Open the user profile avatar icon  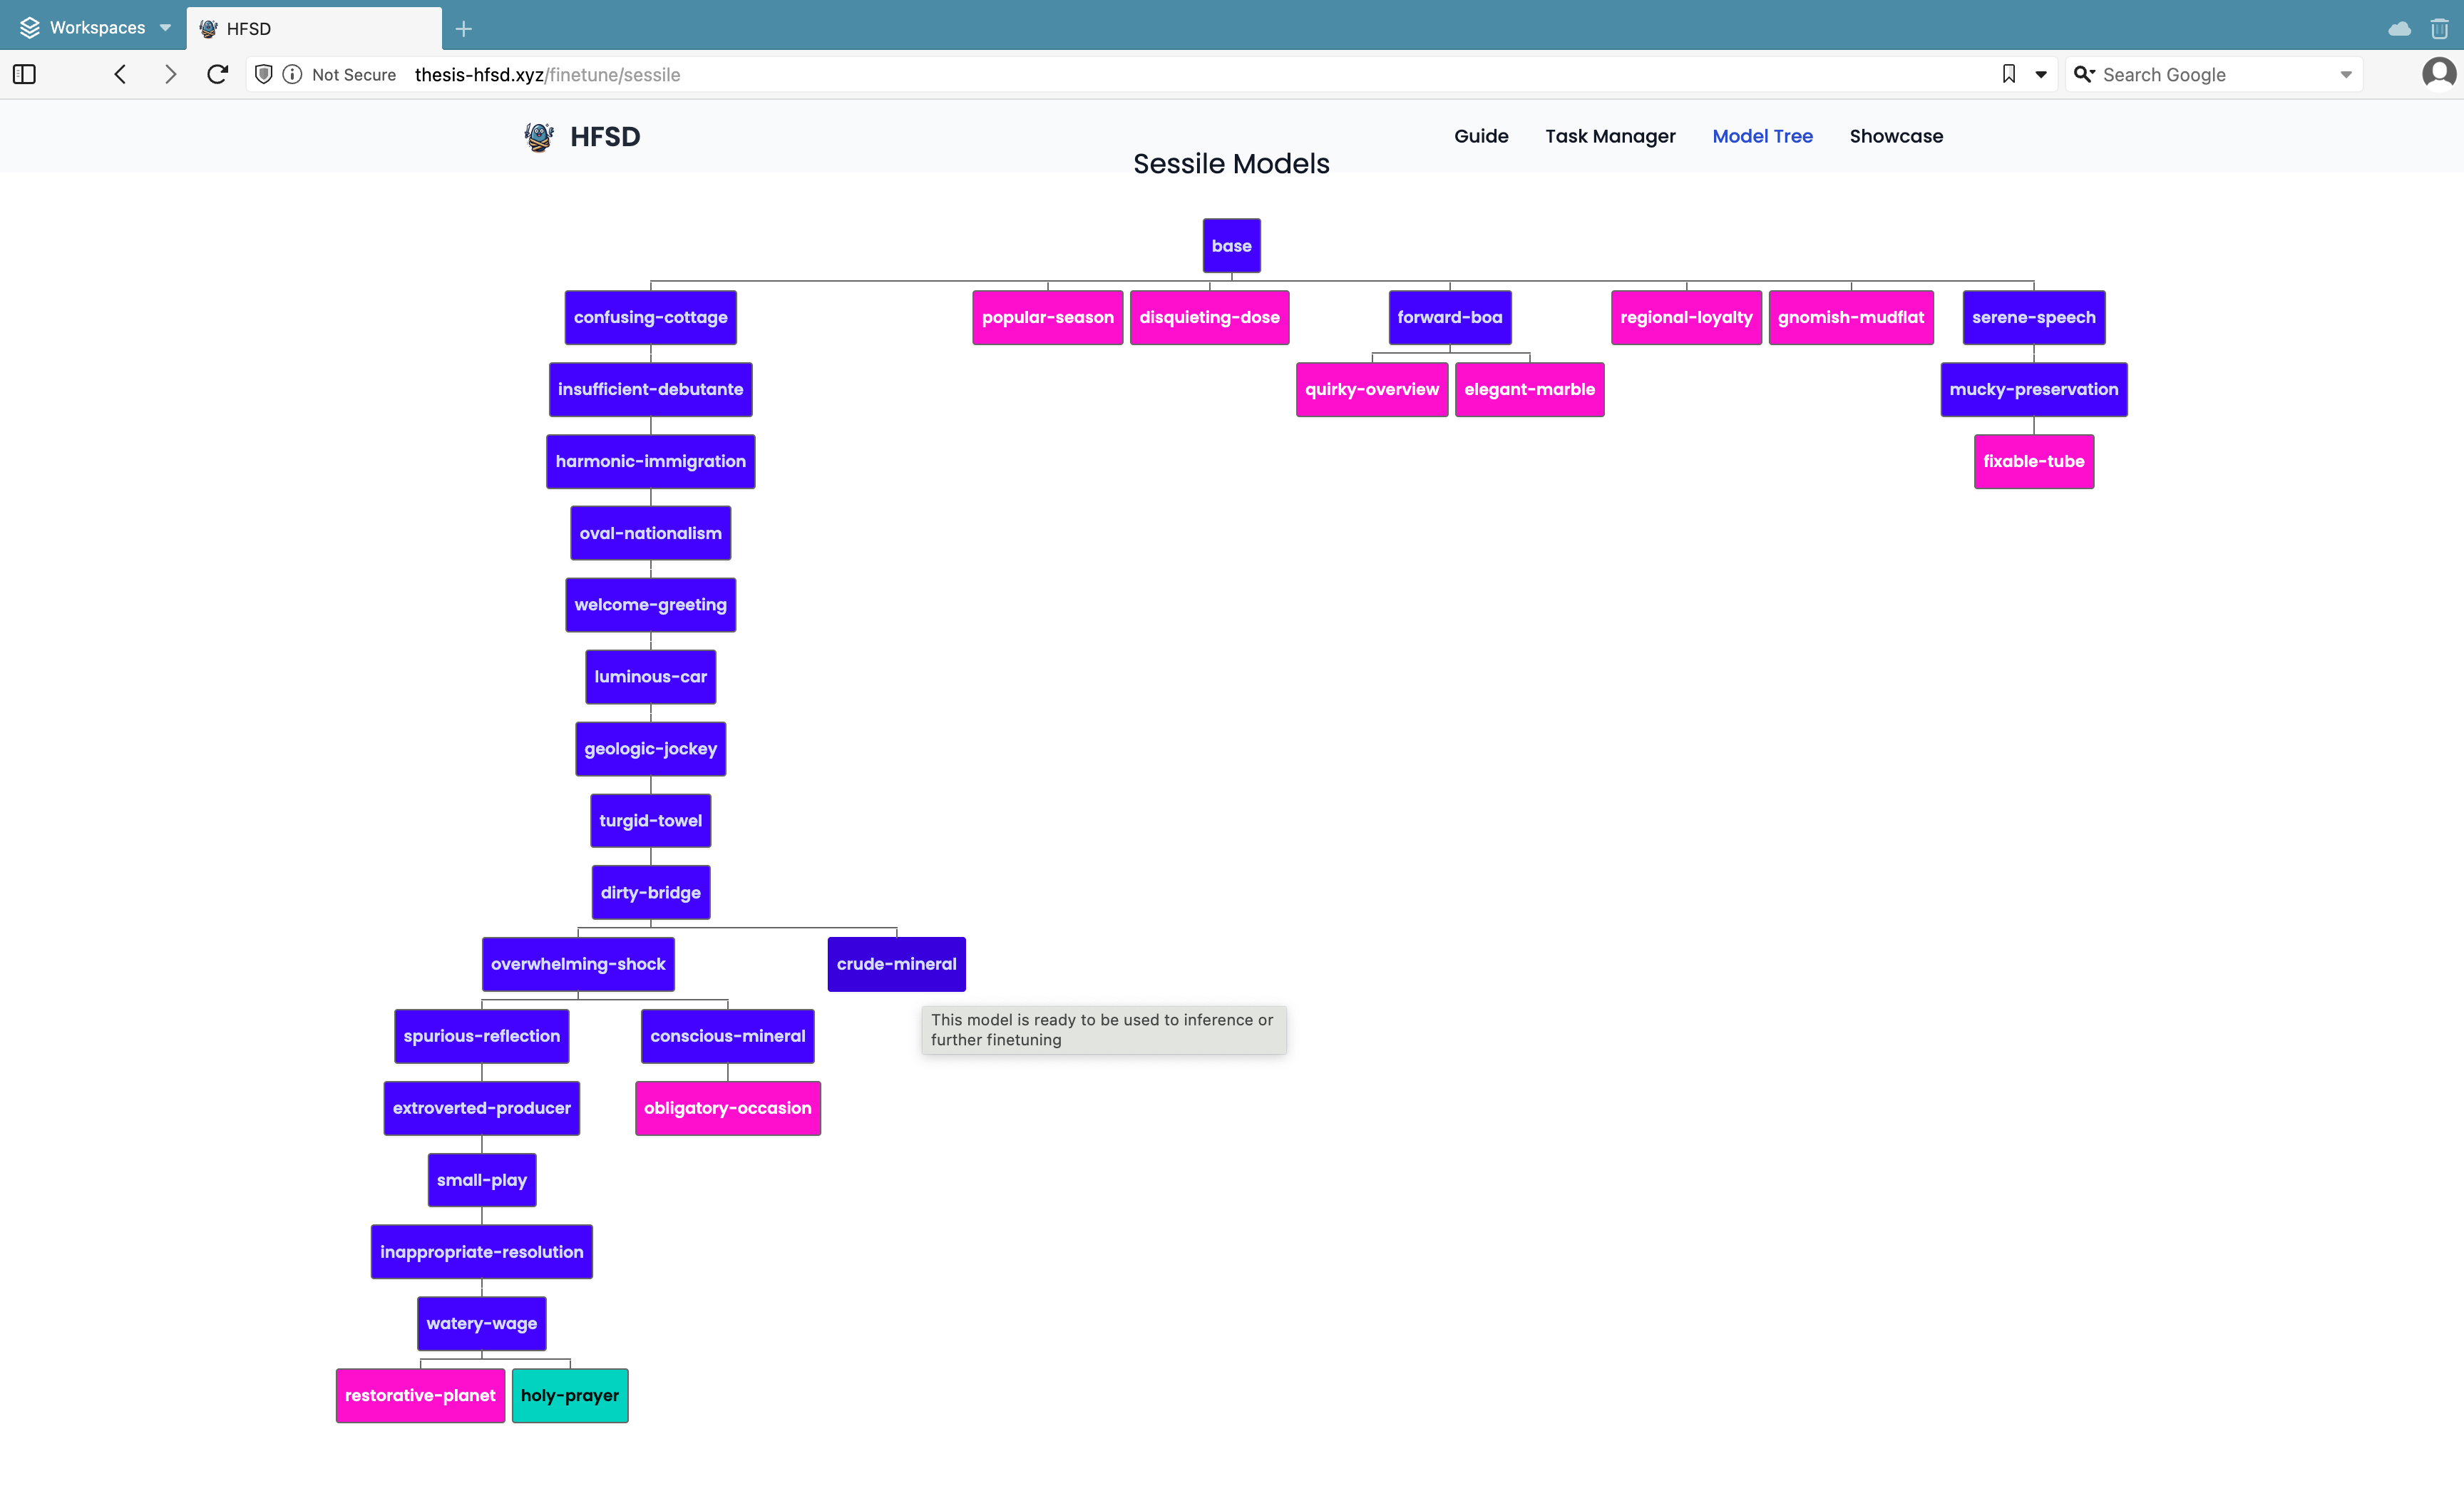[x=2438, y=73]
